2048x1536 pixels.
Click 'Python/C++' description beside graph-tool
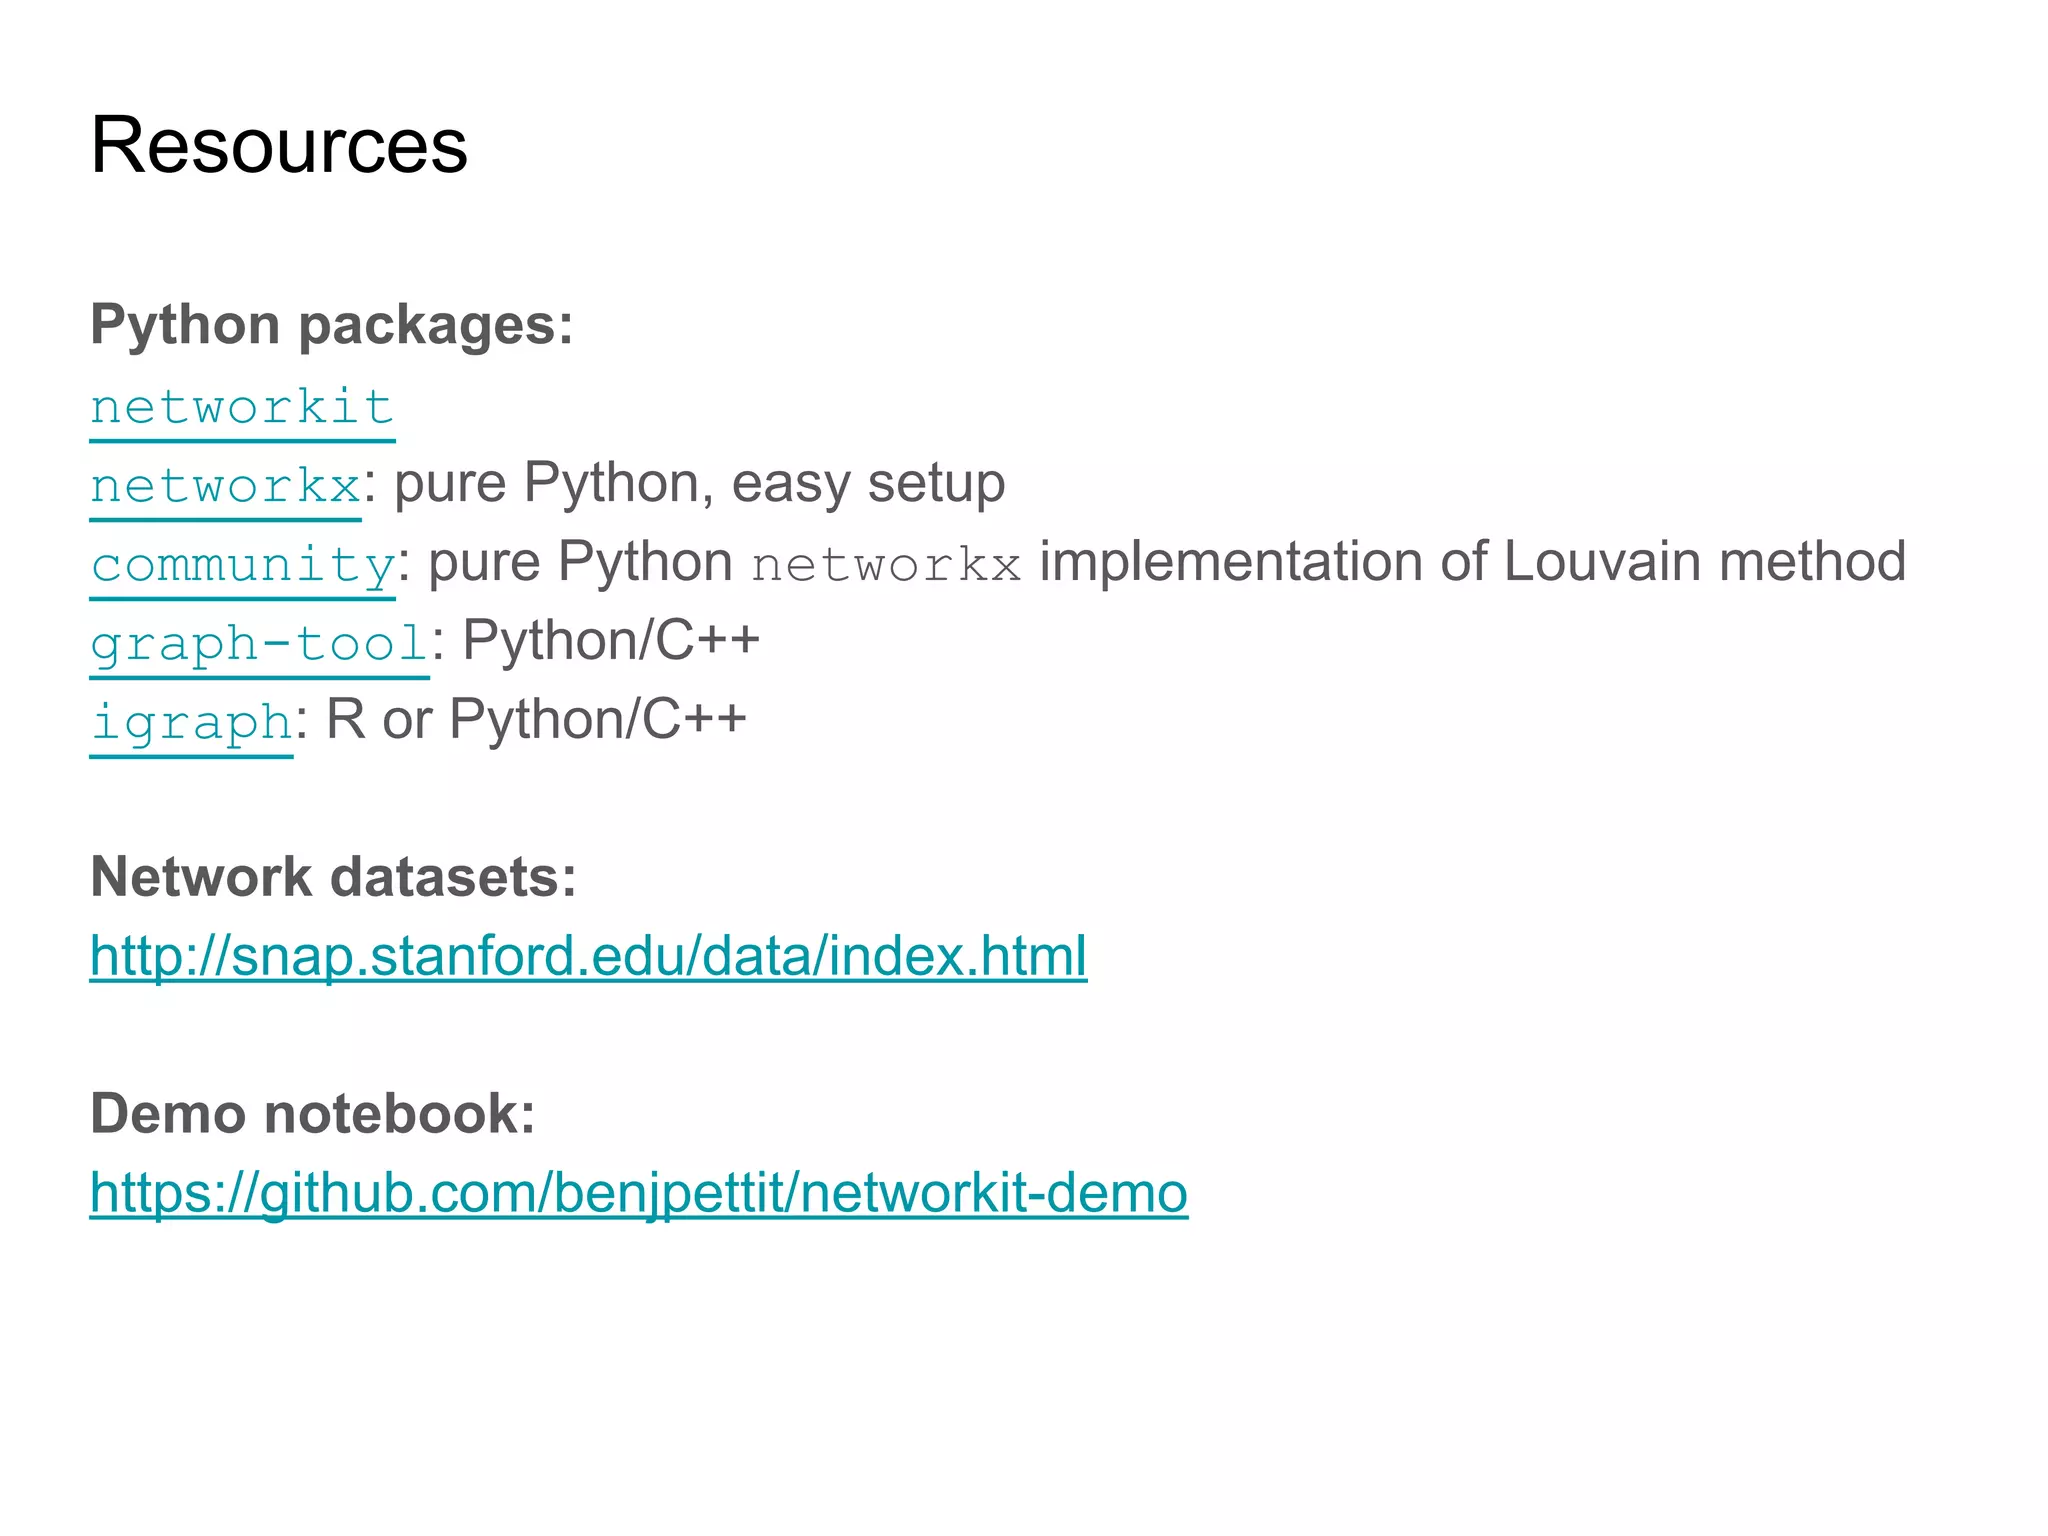pos(611,641)
